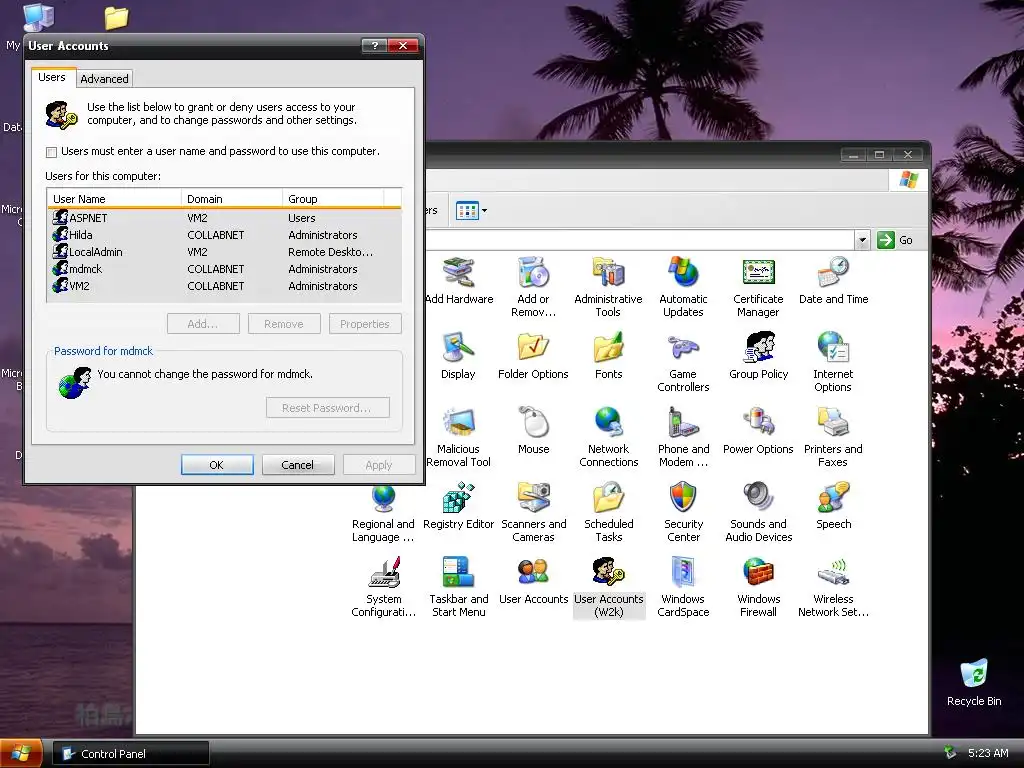Select the LocalAdmin user row
Image resolution: width=1024 pixels, height=768 pixels.
pyautogui.click(x=224, y=252)
